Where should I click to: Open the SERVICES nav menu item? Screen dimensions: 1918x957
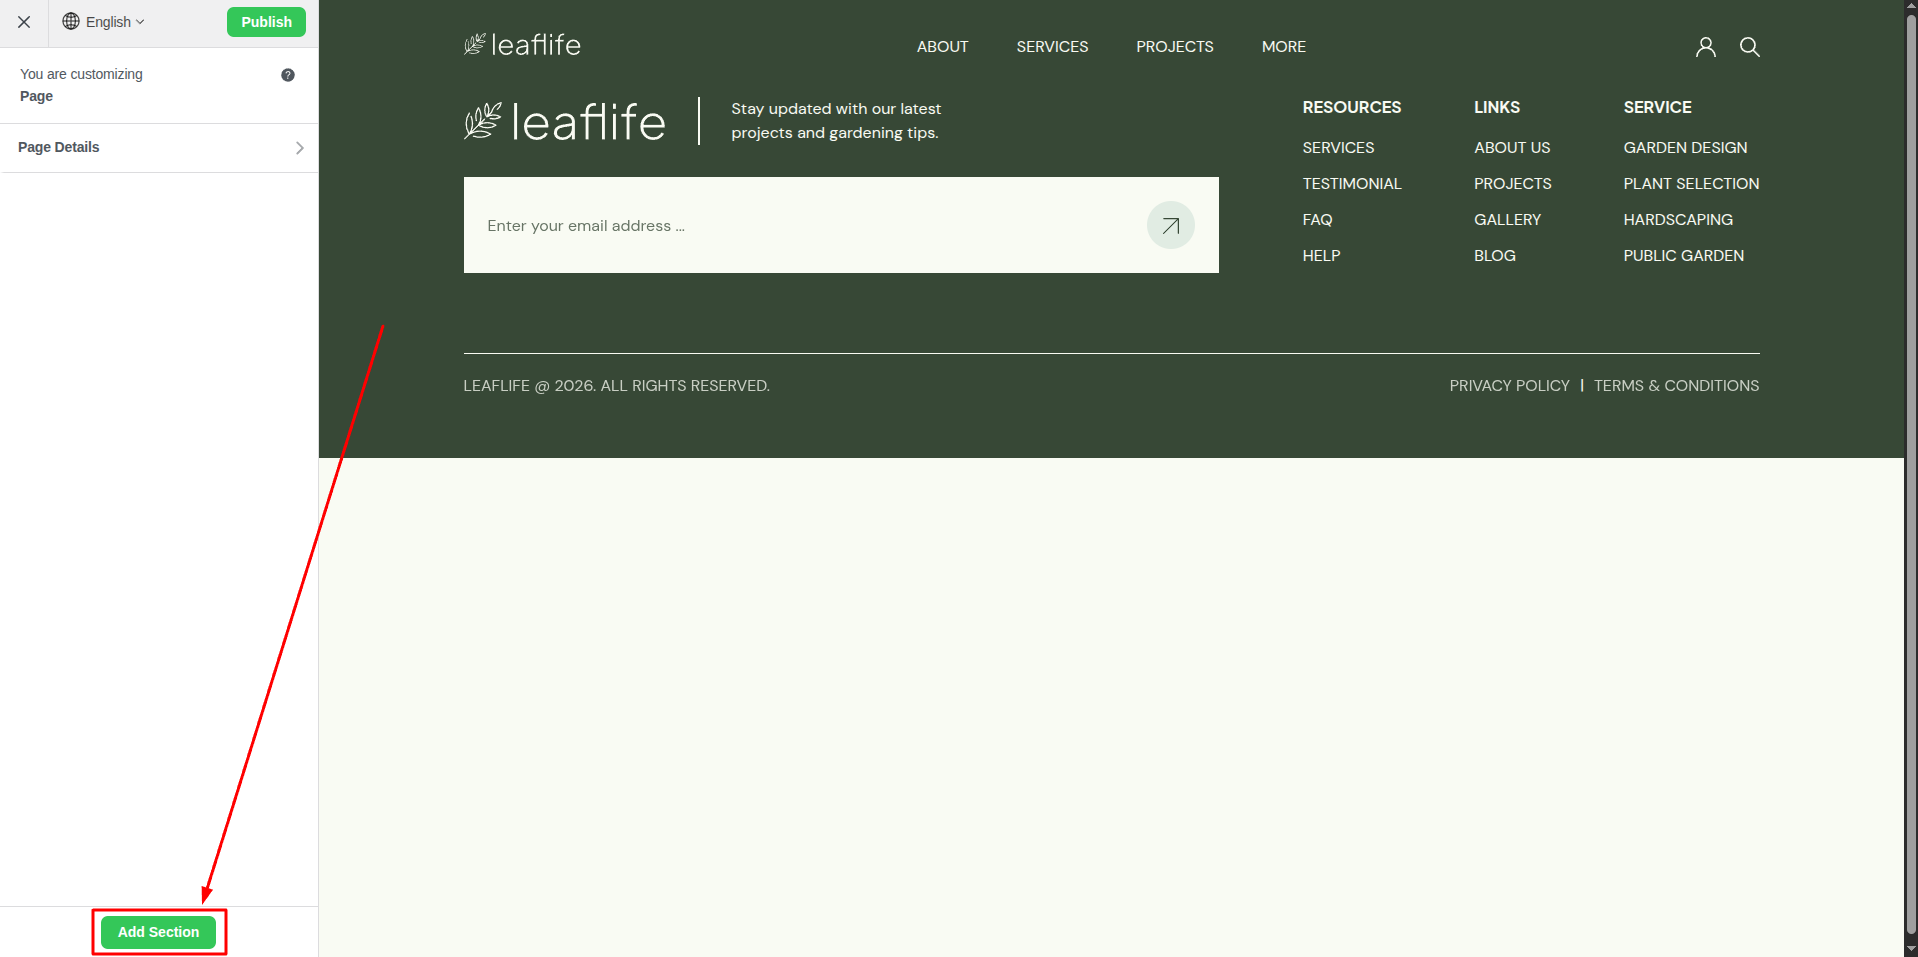tap(1052, 47)
